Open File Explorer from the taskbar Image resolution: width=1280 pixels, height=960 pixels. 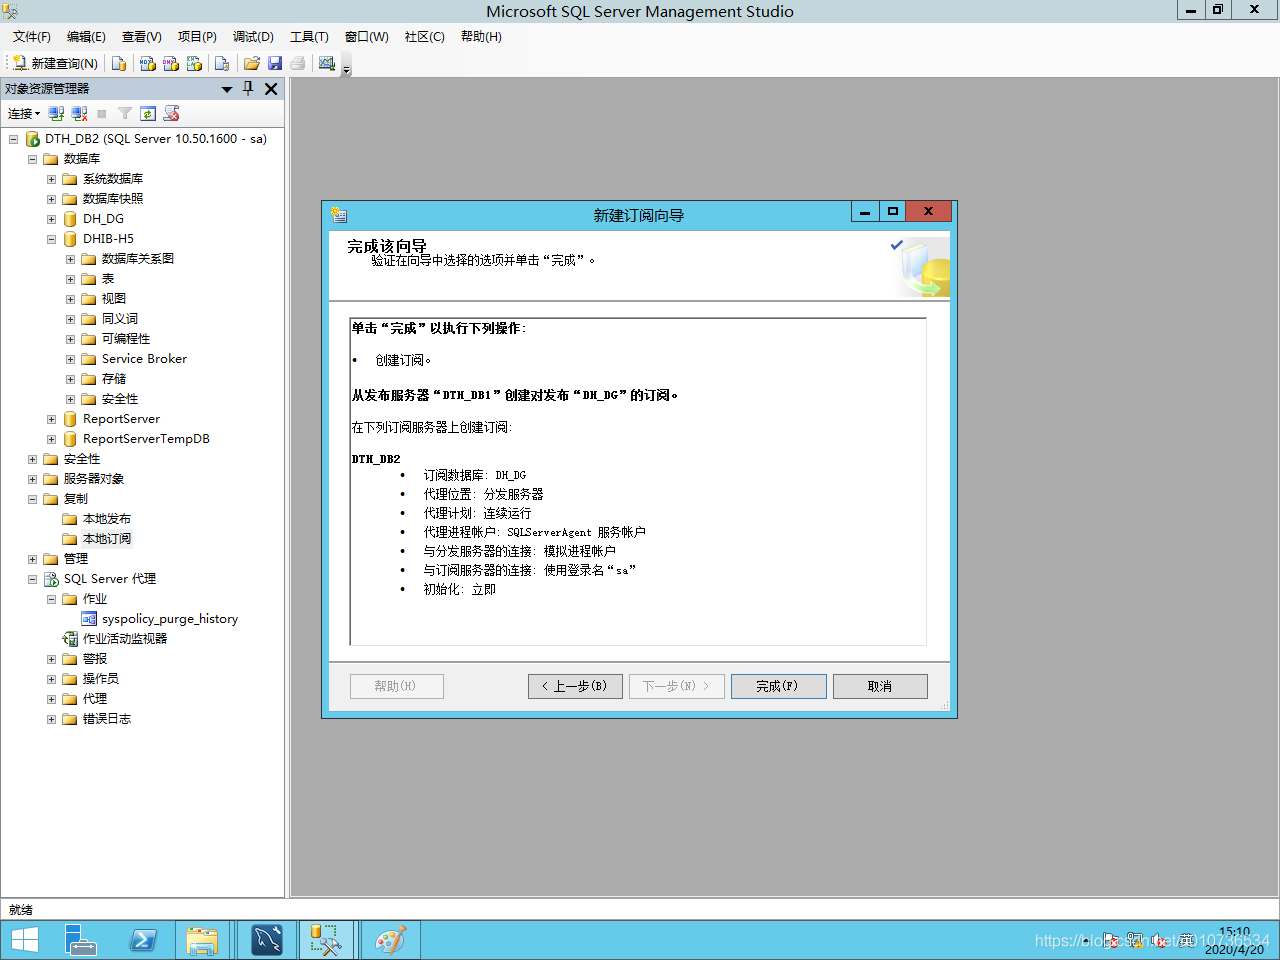(202, 940)
